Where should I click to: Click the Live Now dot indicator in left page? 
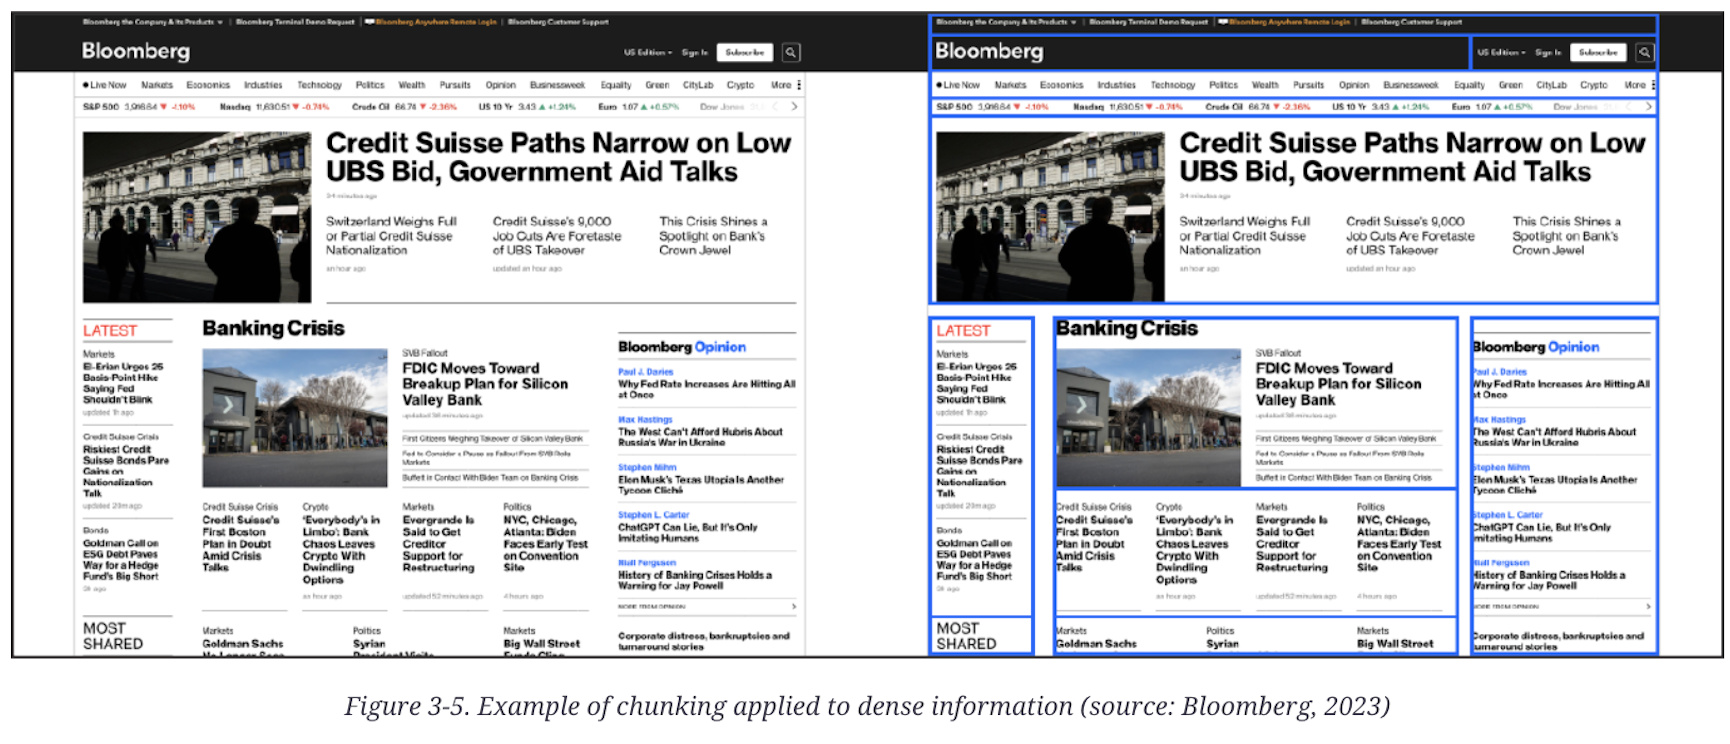[86, 85]
